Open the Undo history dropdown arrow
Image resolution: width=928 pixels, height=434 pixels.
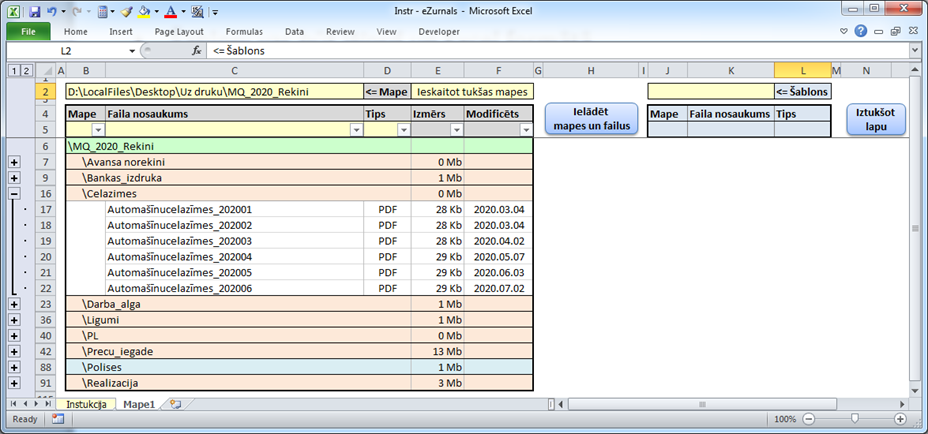63,11
